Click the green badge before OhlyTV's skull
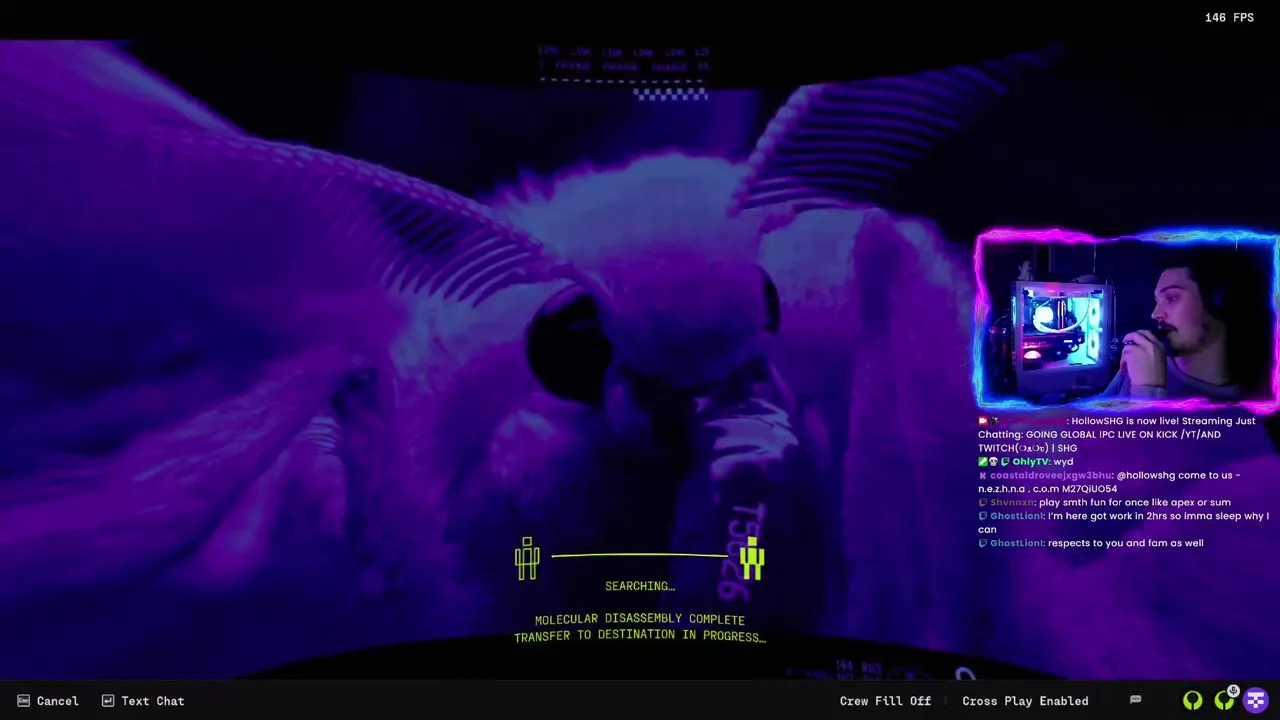This screenshot has width=1280, height=720. (983, 462)
